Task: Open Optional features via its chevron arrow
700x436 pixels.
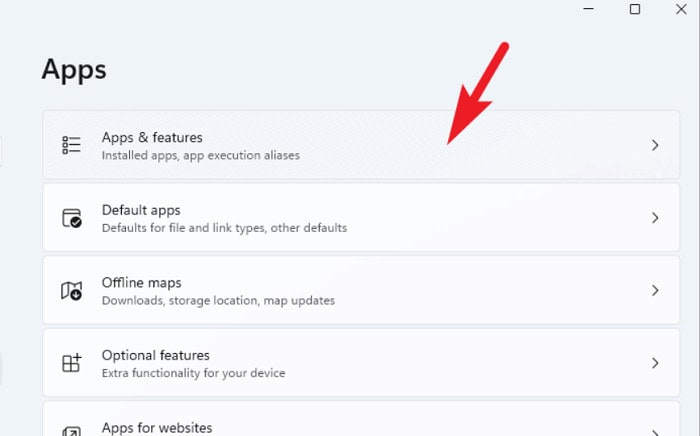Action: click(x=655, y=363)
